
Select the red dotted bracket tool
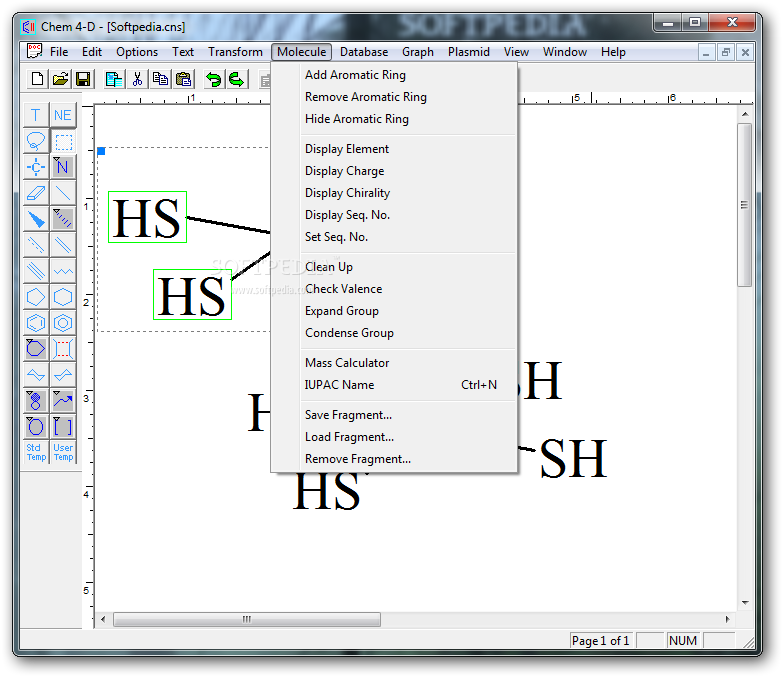point(63,349)
